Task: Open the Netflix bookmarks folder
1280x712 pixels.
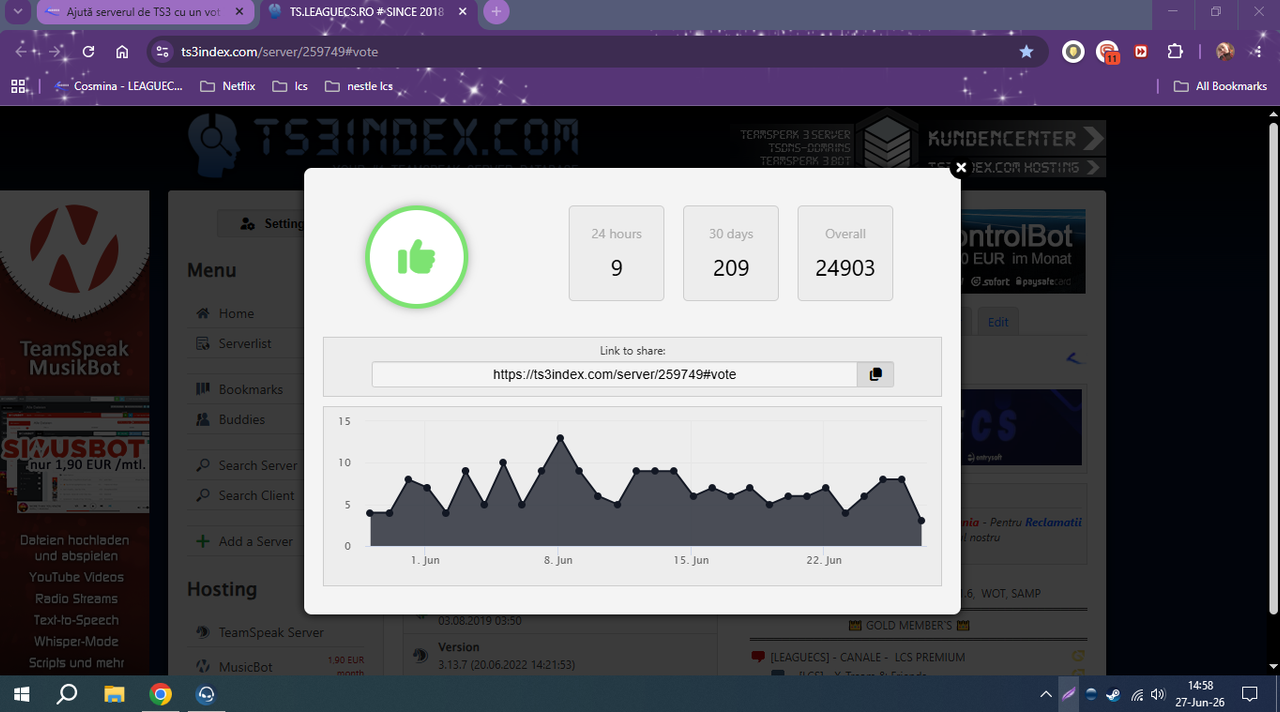Action: click(228, 86)
